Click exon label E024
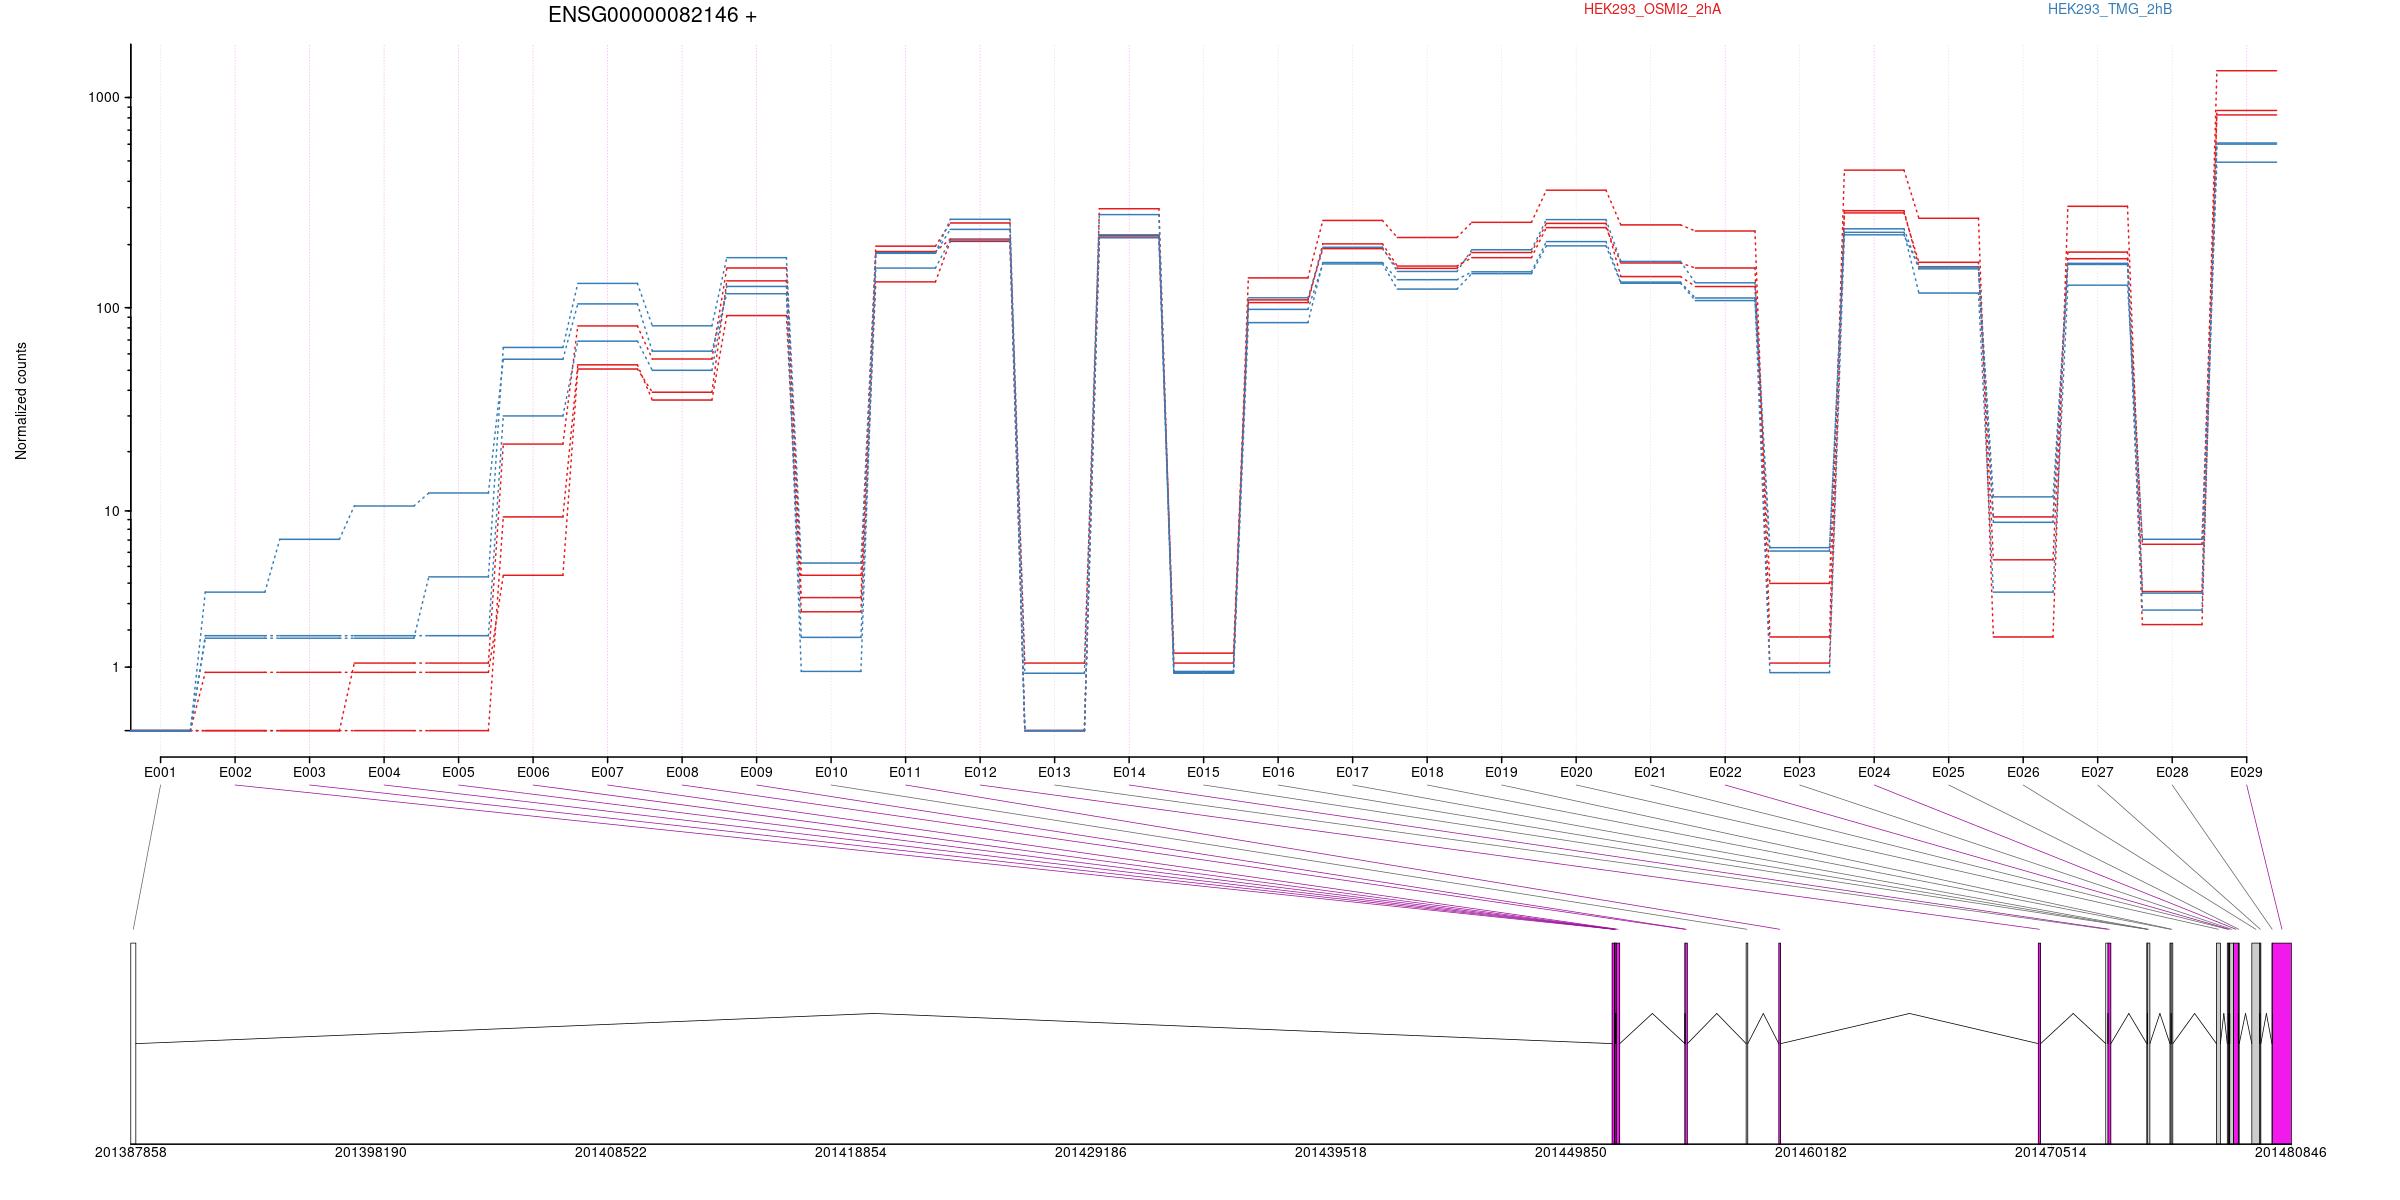2400x1200 pixels. 1874,772
